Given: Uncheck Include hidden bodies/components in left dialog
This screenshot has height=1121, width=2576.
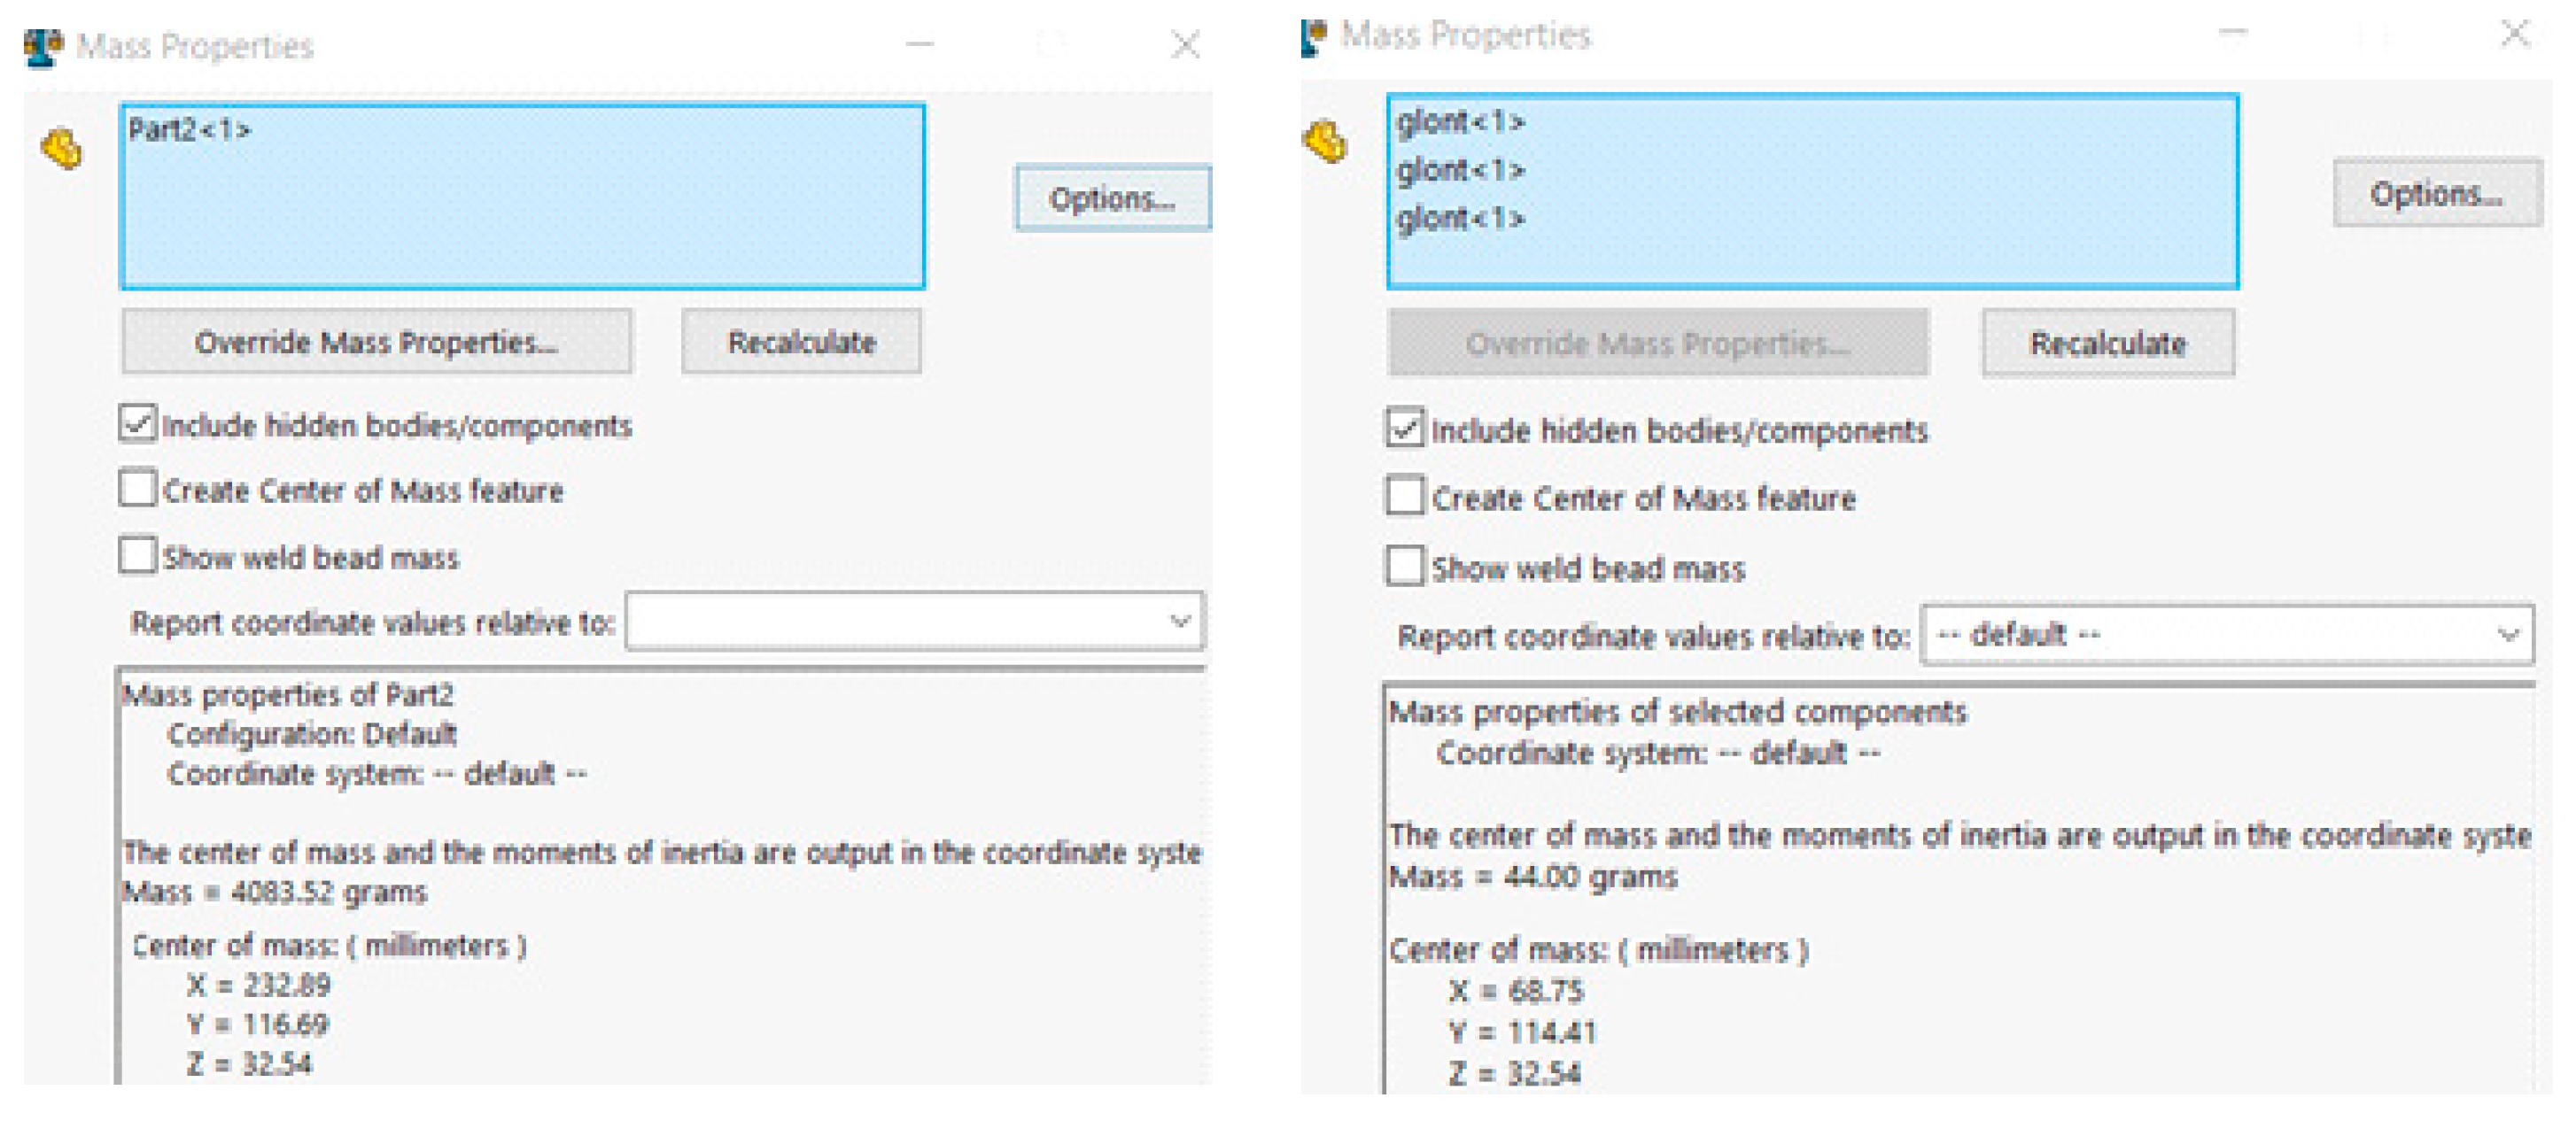Looking at the screenshot, I should coord(138,424).
